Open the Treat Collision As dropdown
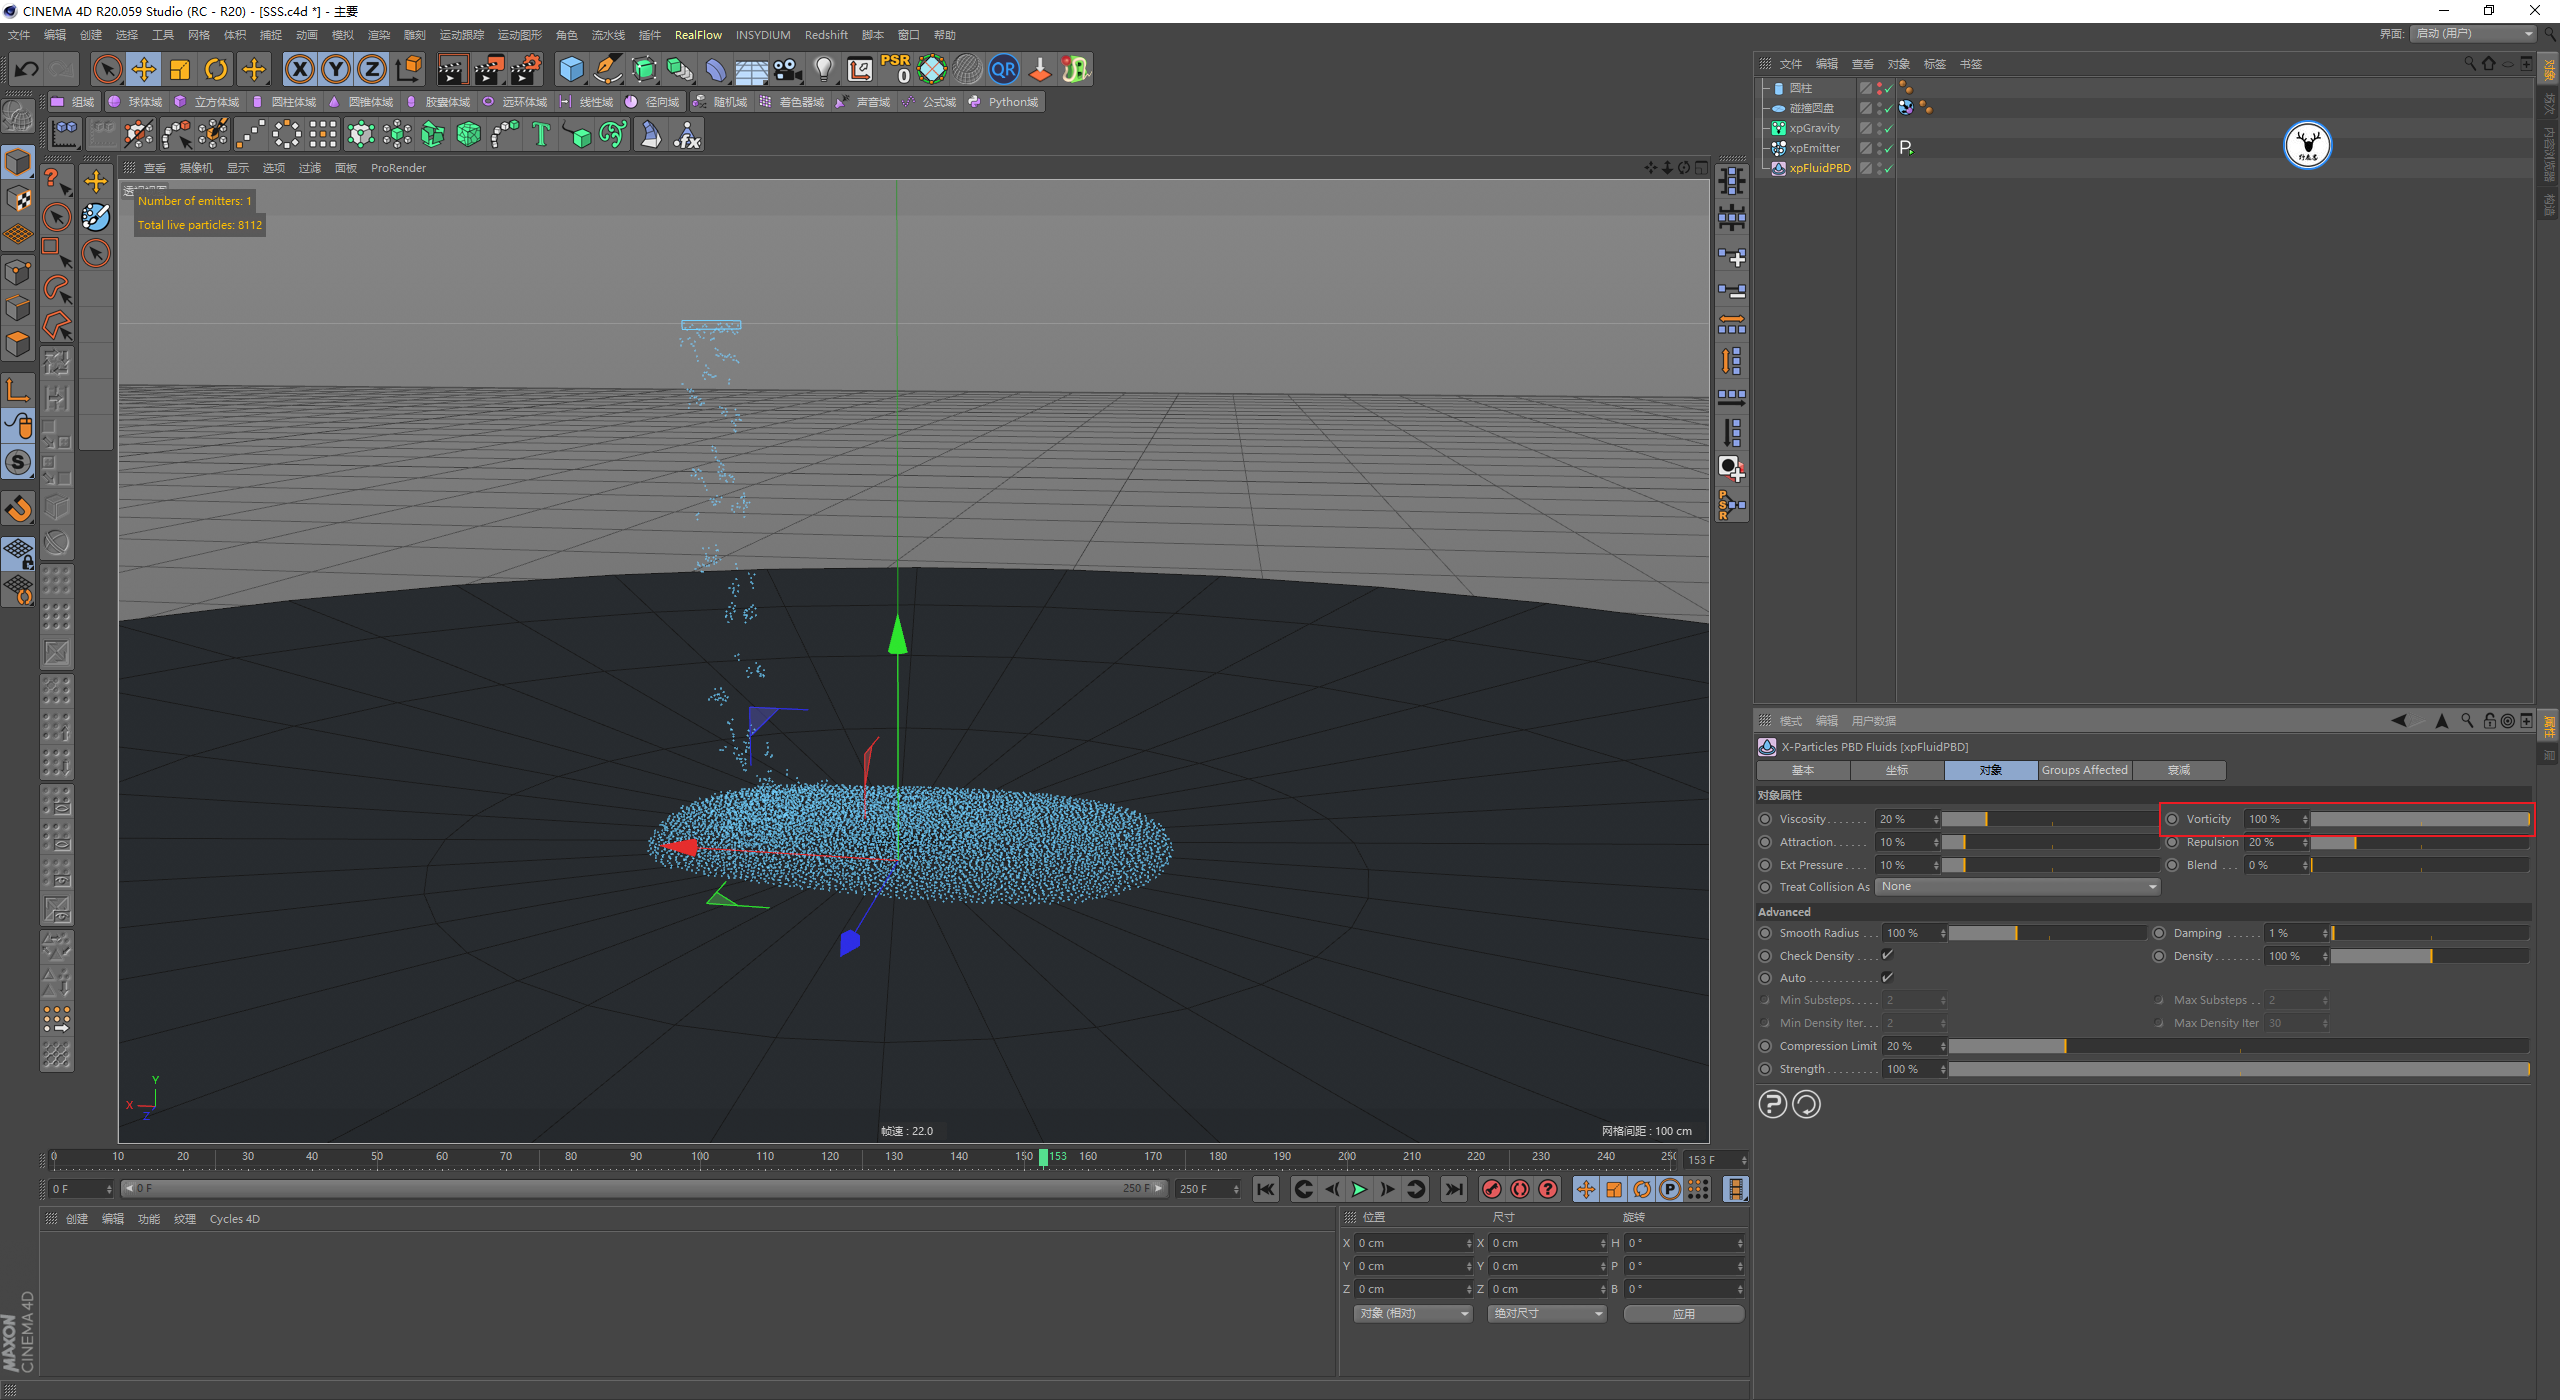 [2017, 887]
